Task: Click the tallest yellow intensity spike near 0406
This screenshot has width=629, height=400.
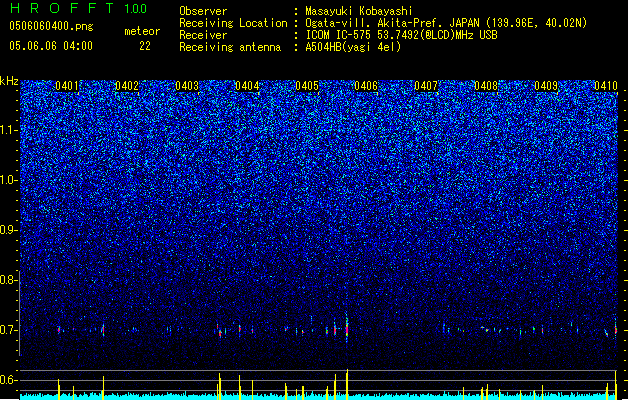Action: click(x=347, y=384)
